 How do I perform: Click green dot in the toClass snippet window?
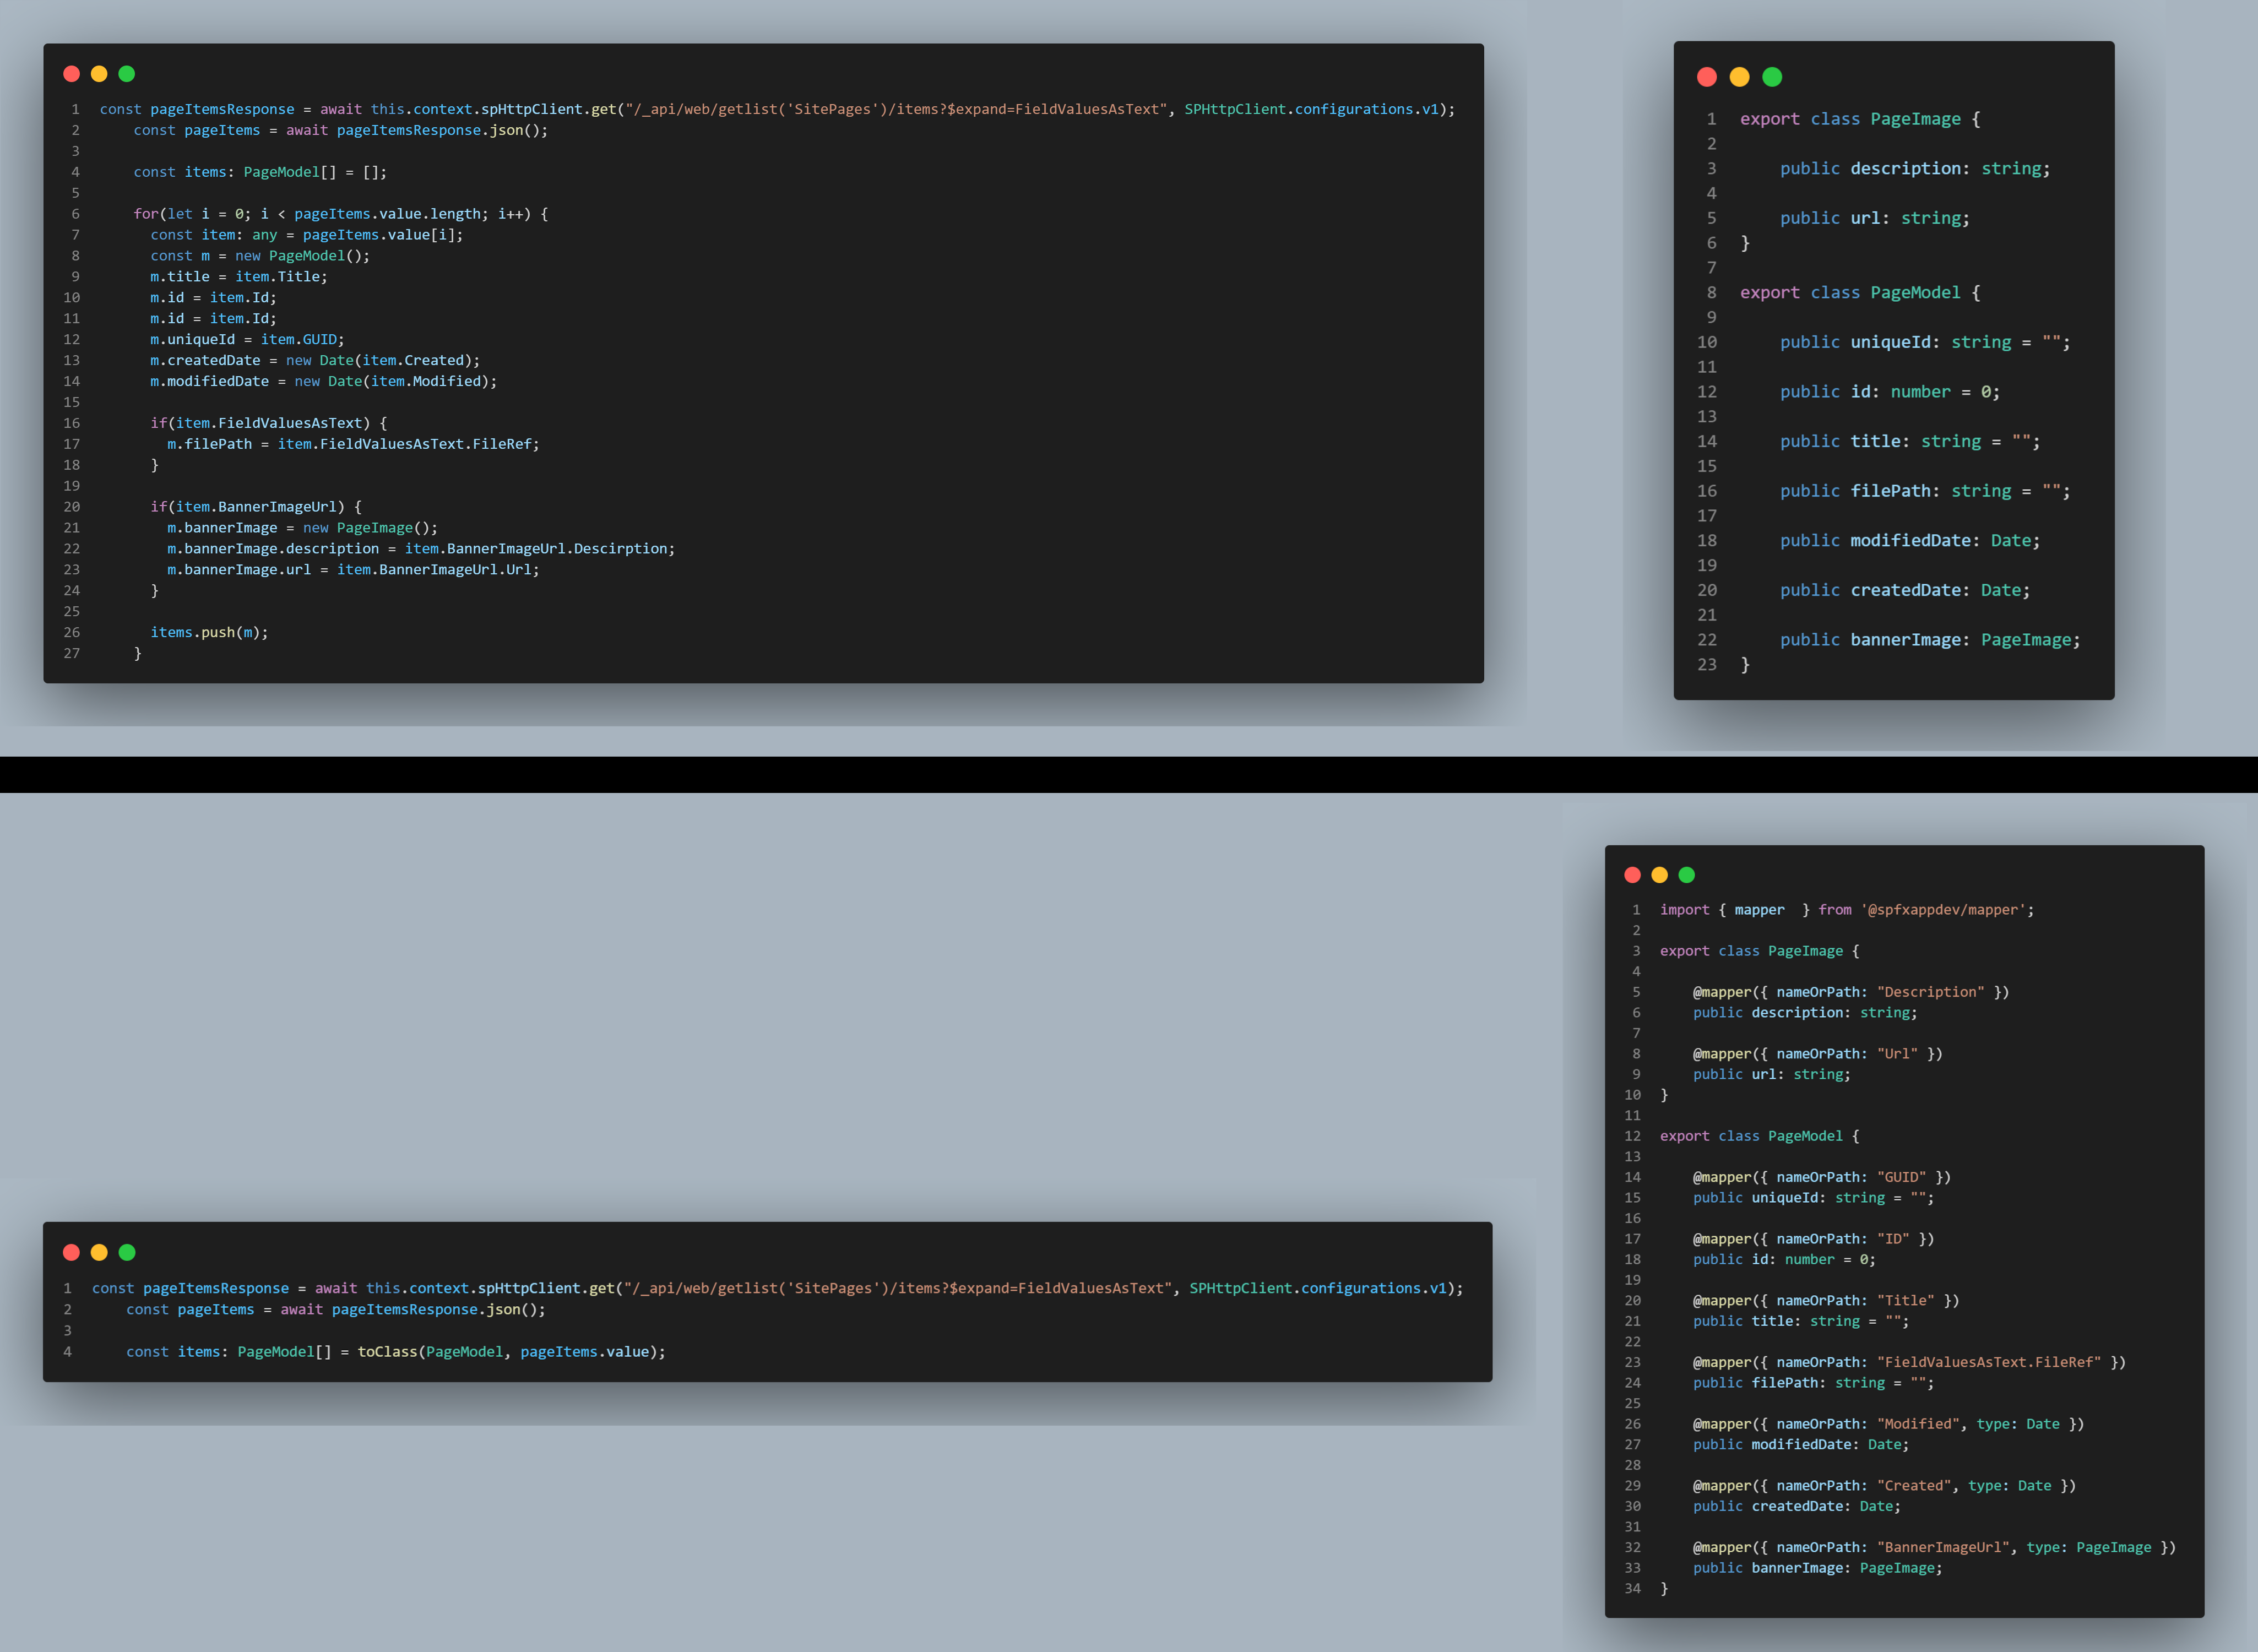(127, 1252)
